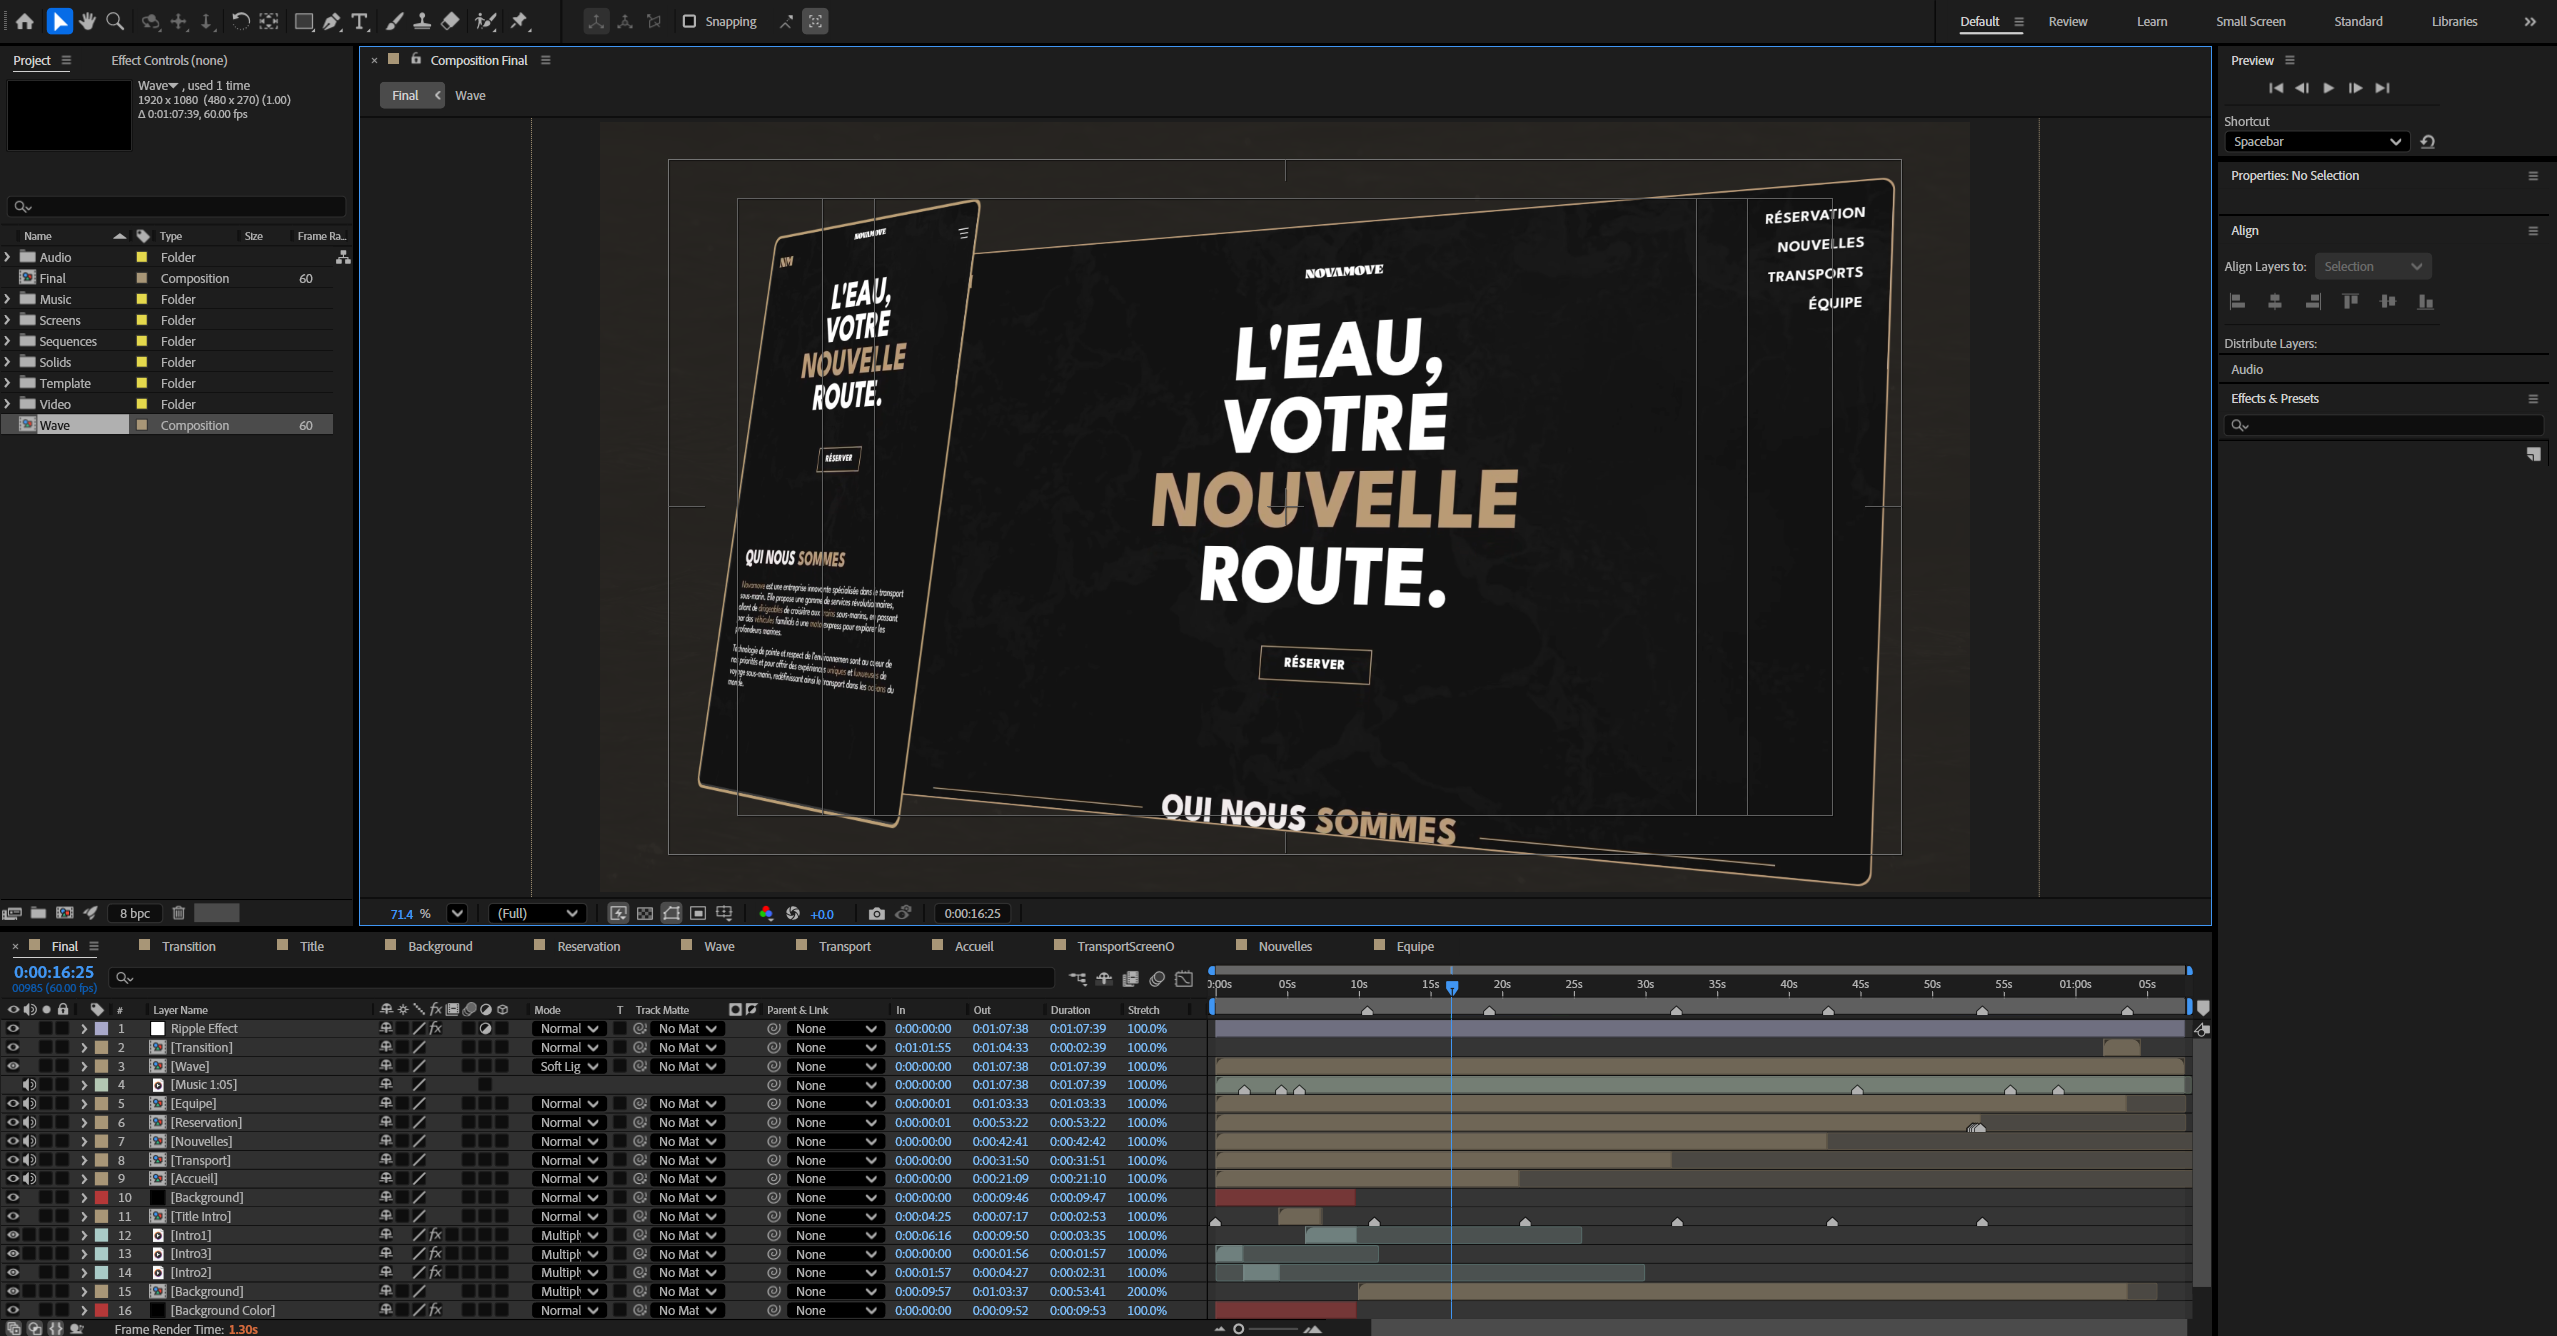The width and height of the screenshot is (2557, 1336).
Task: Play the preview
Action: 2328,88
